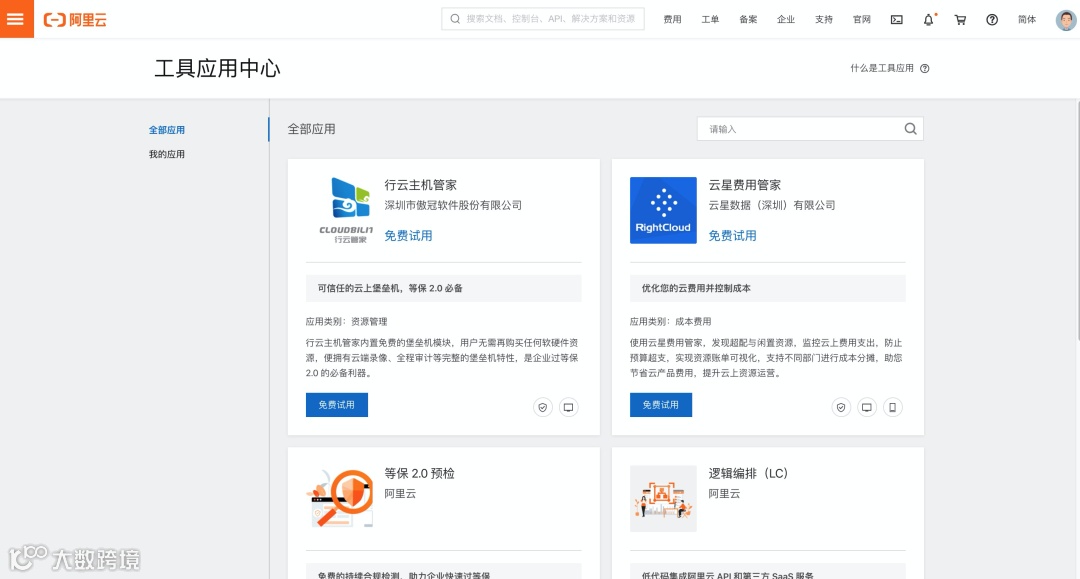Click the RightCloud logo
Viewport: 1080px width, 579px height.
coord(663,210)
